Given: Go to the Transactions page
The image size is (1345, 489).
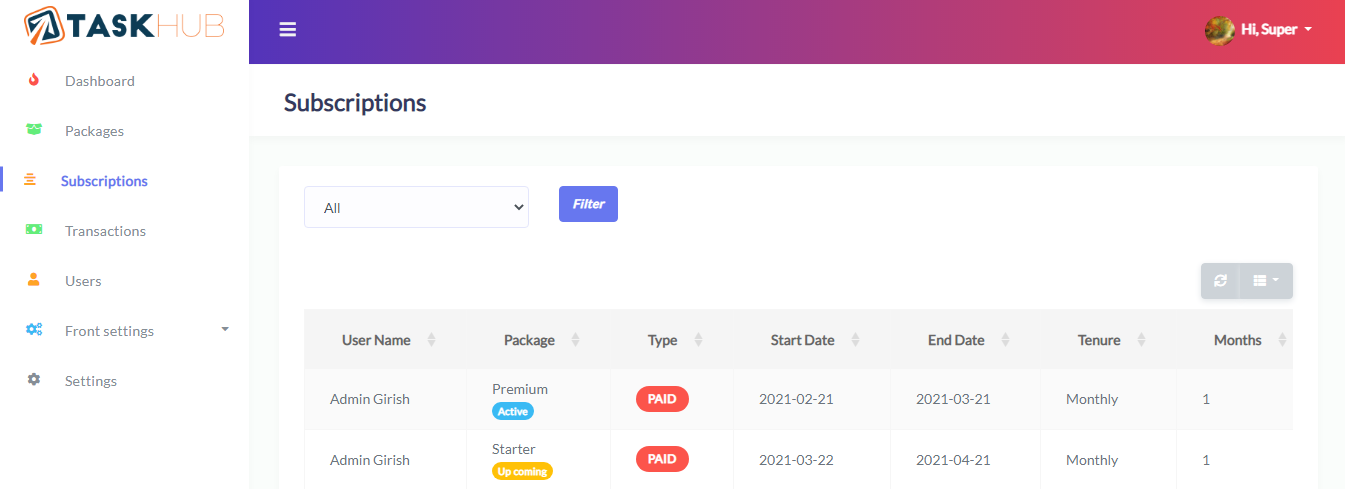Looking at the screenshot, I should (105, 231).
